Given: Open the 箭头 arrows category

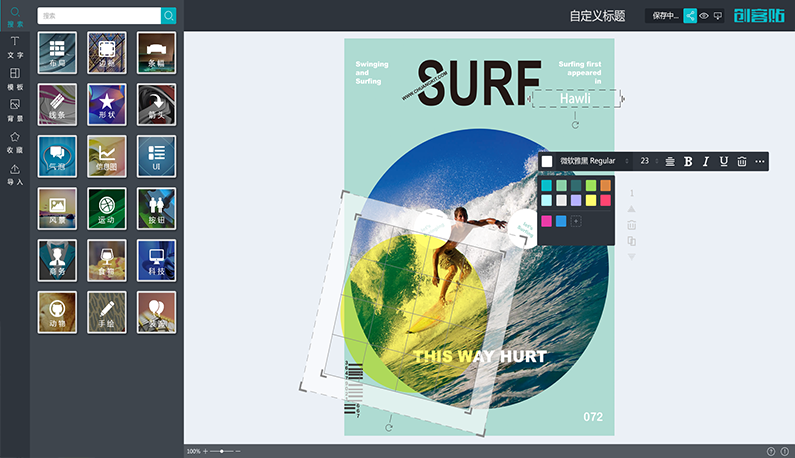Looking at the screenshot, I should [156, 103].
